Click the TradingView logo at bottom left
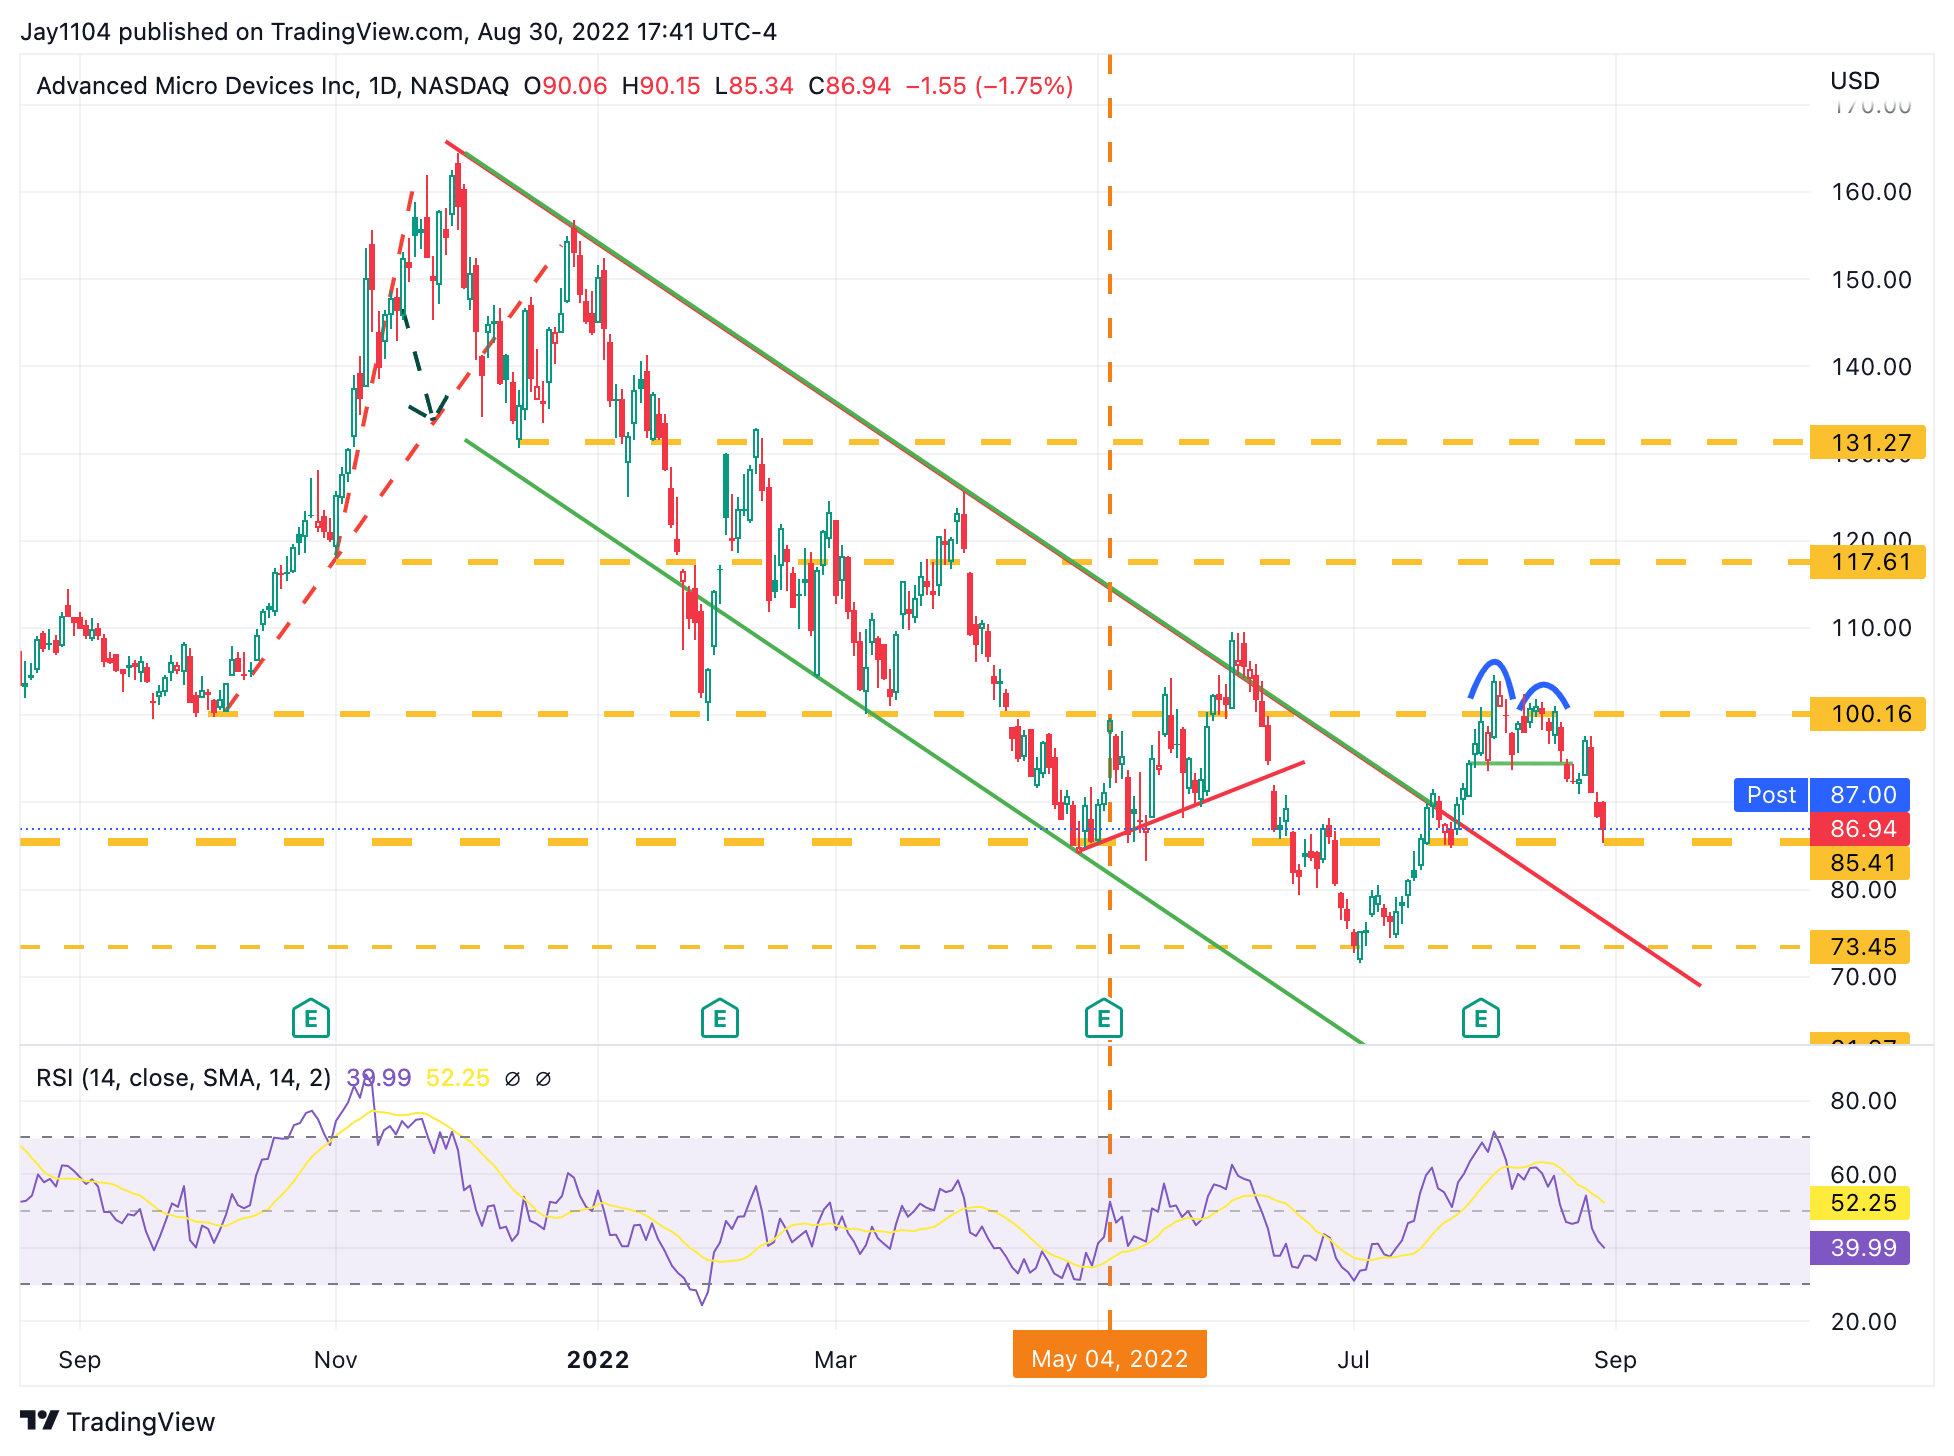 coord(118,1421)
